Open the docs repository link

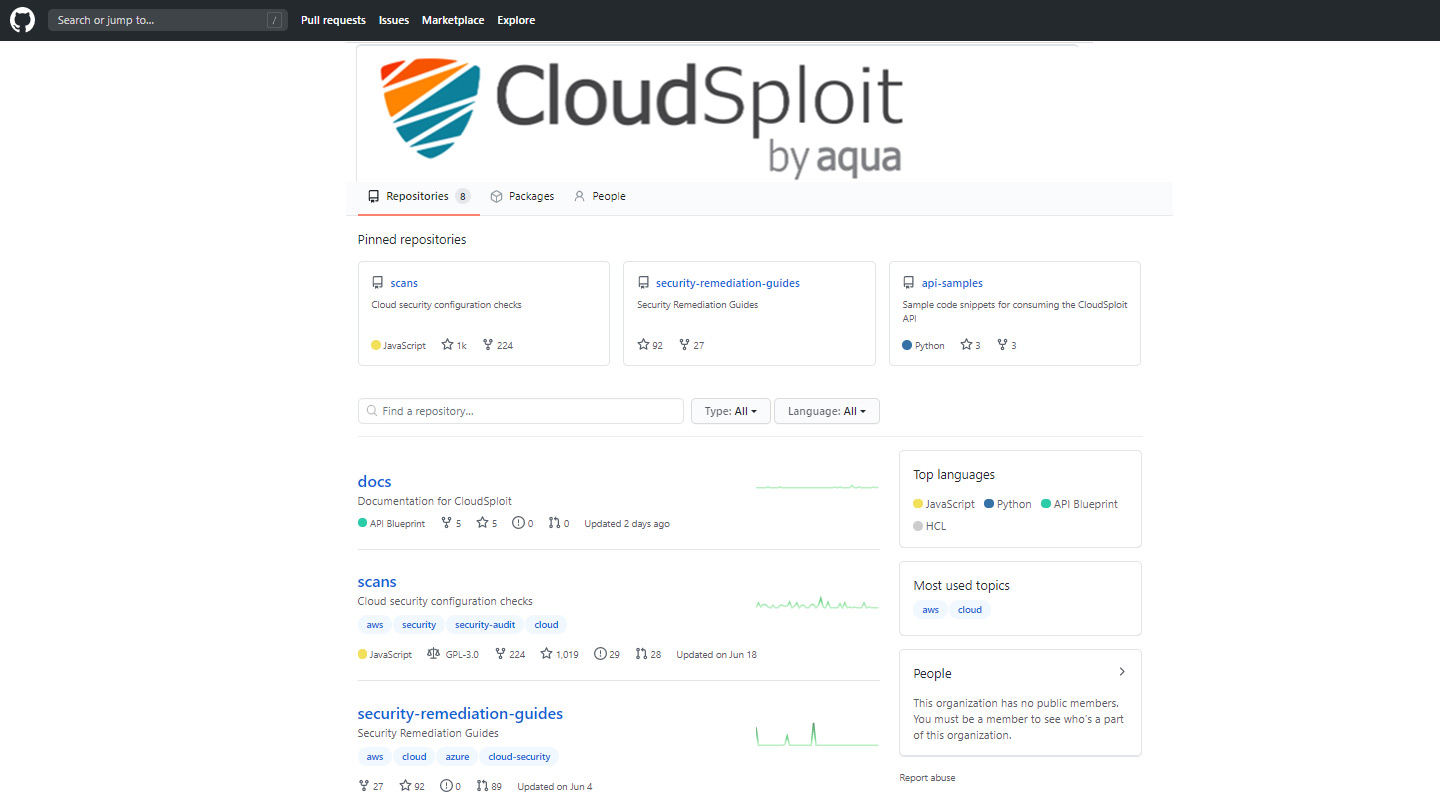coord(374,481)
